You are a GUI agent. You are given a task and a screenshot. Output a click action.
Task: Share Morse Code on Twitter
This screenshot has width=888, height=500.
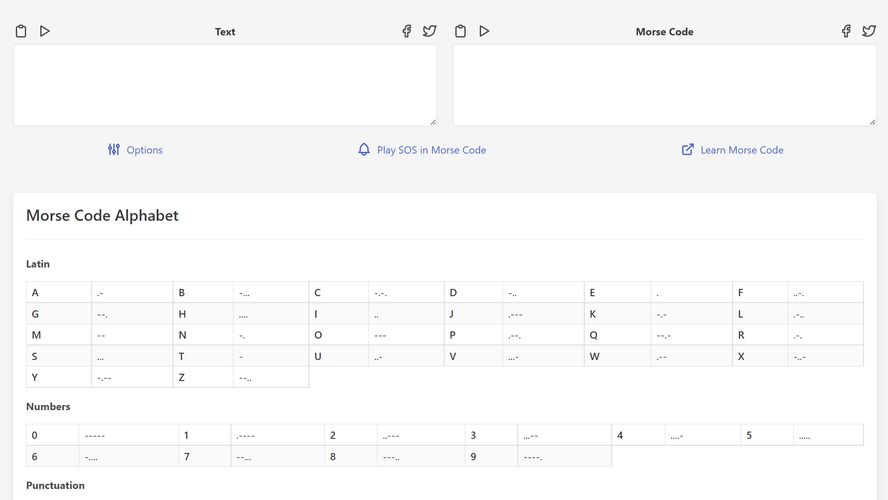tap(869, 31)
